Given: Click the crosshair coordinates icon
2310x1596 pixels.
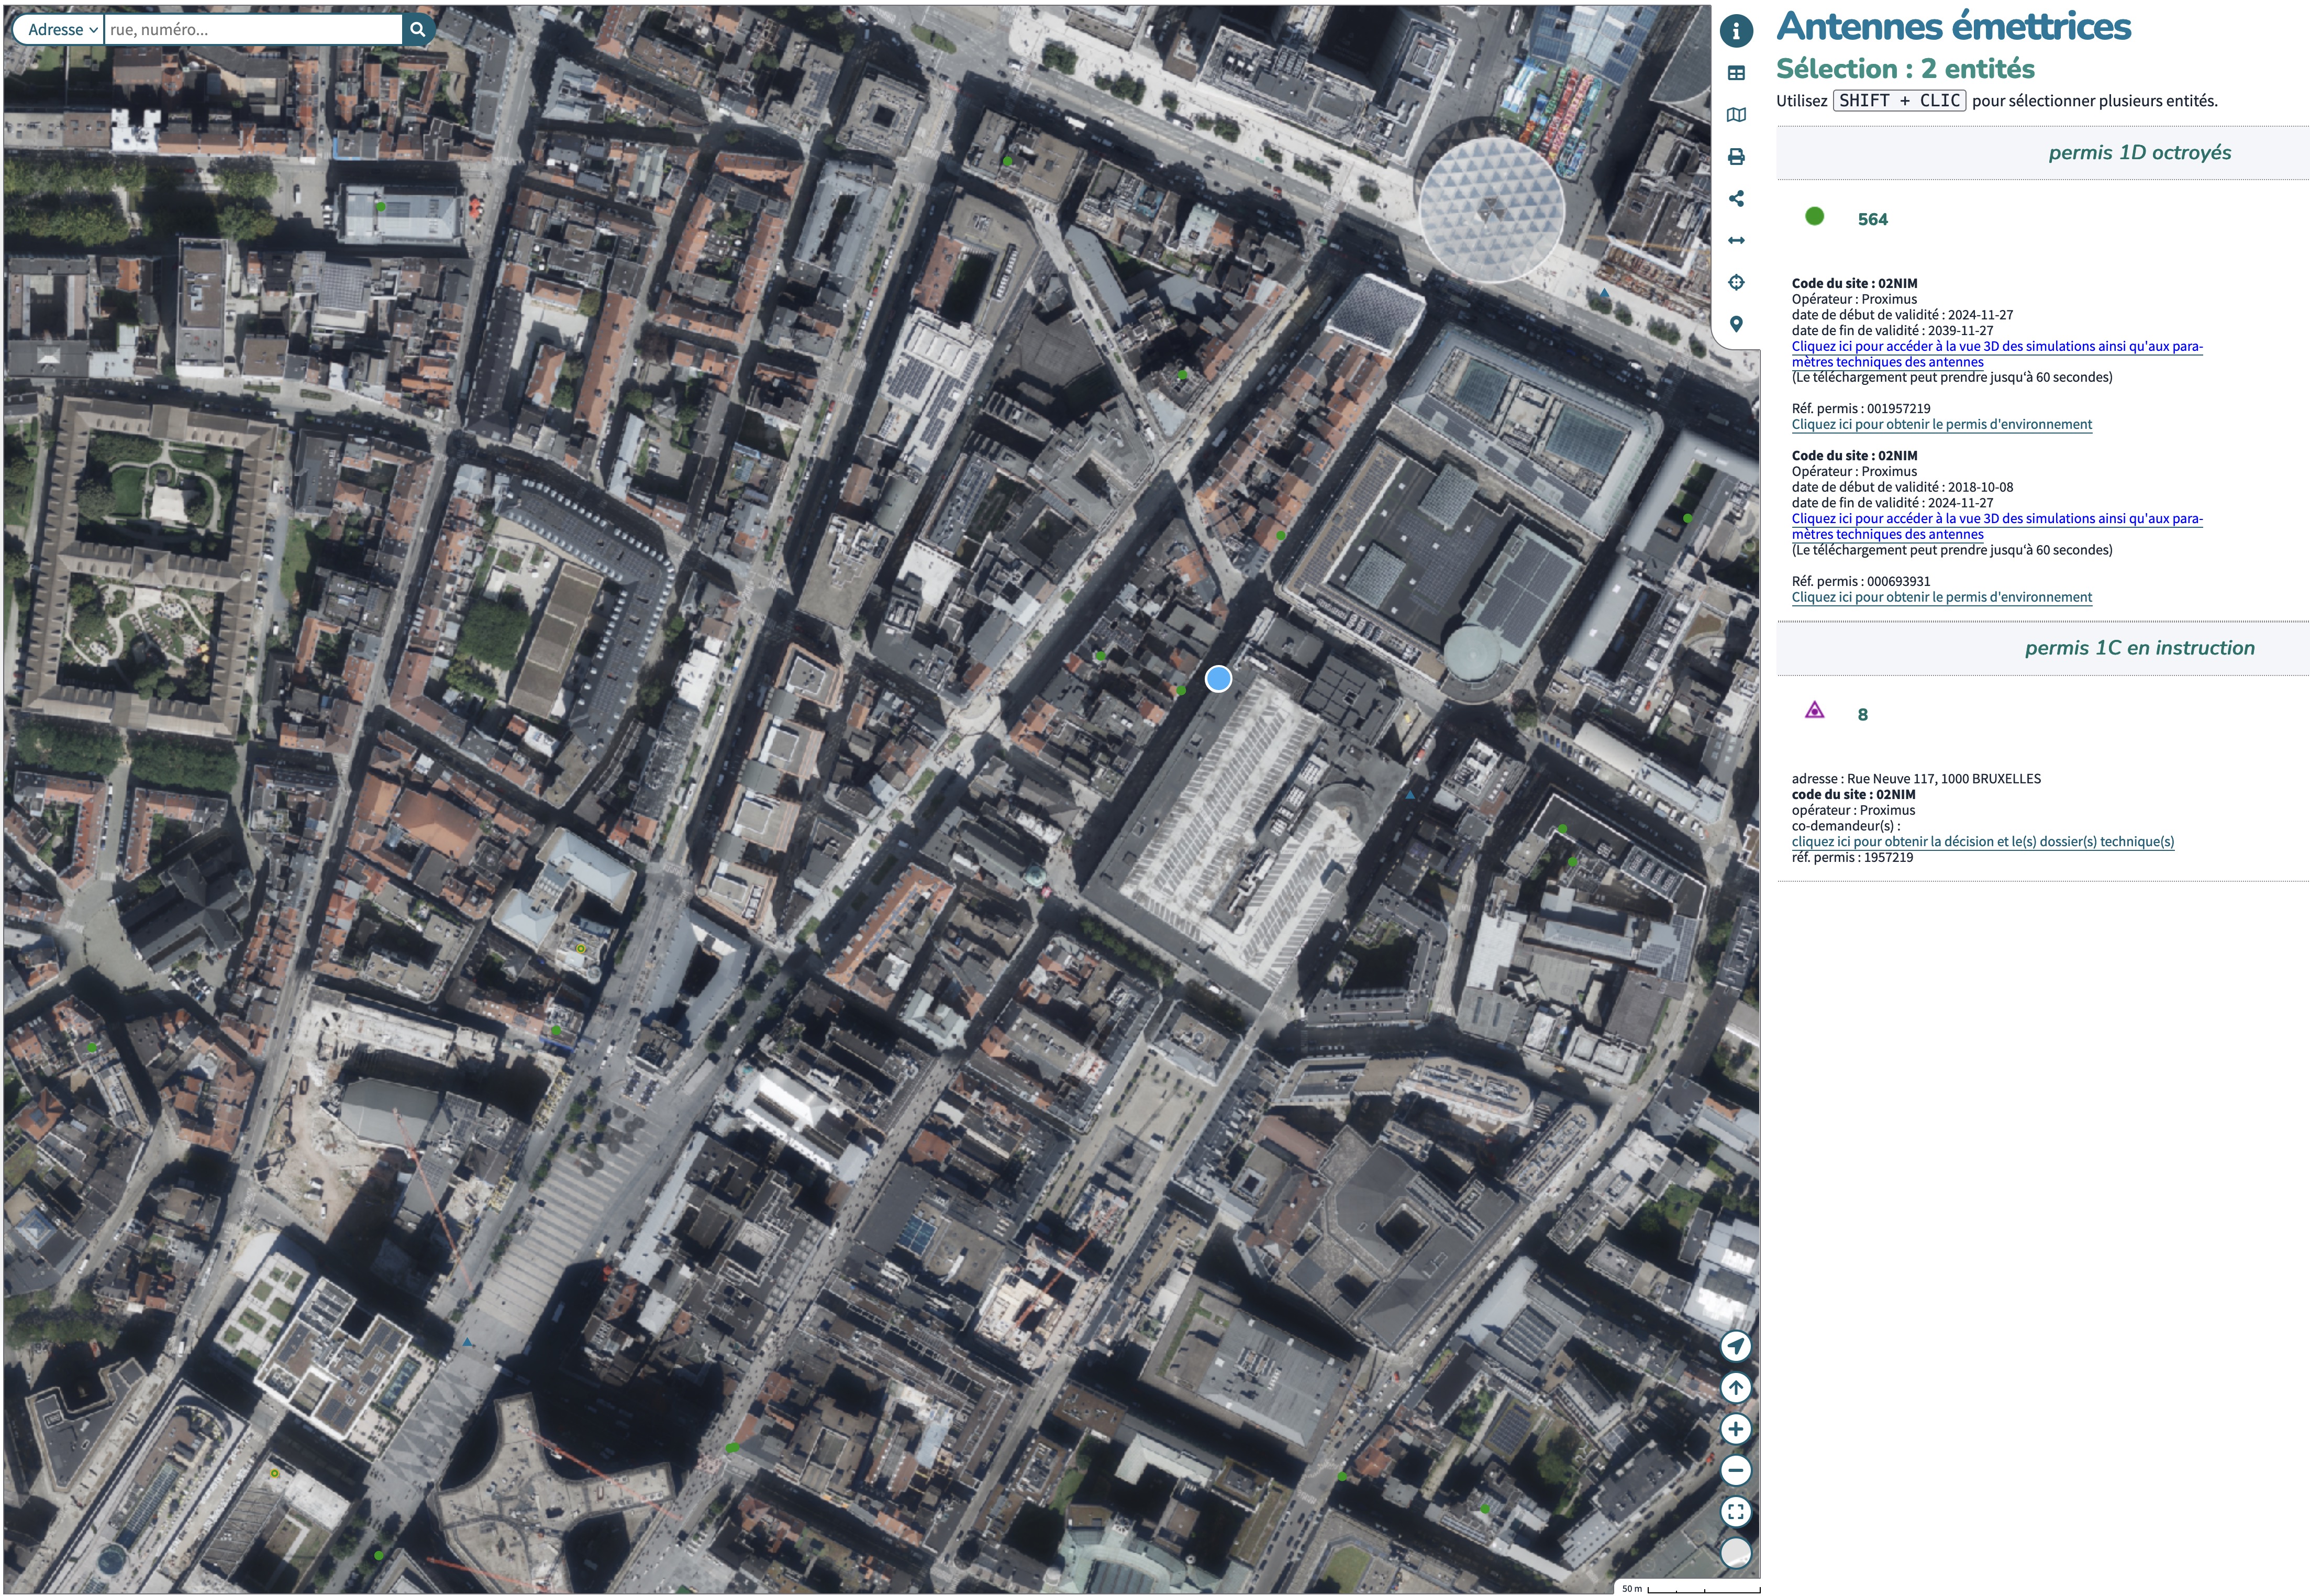Looking at the screenshot, I should 1736,282.
